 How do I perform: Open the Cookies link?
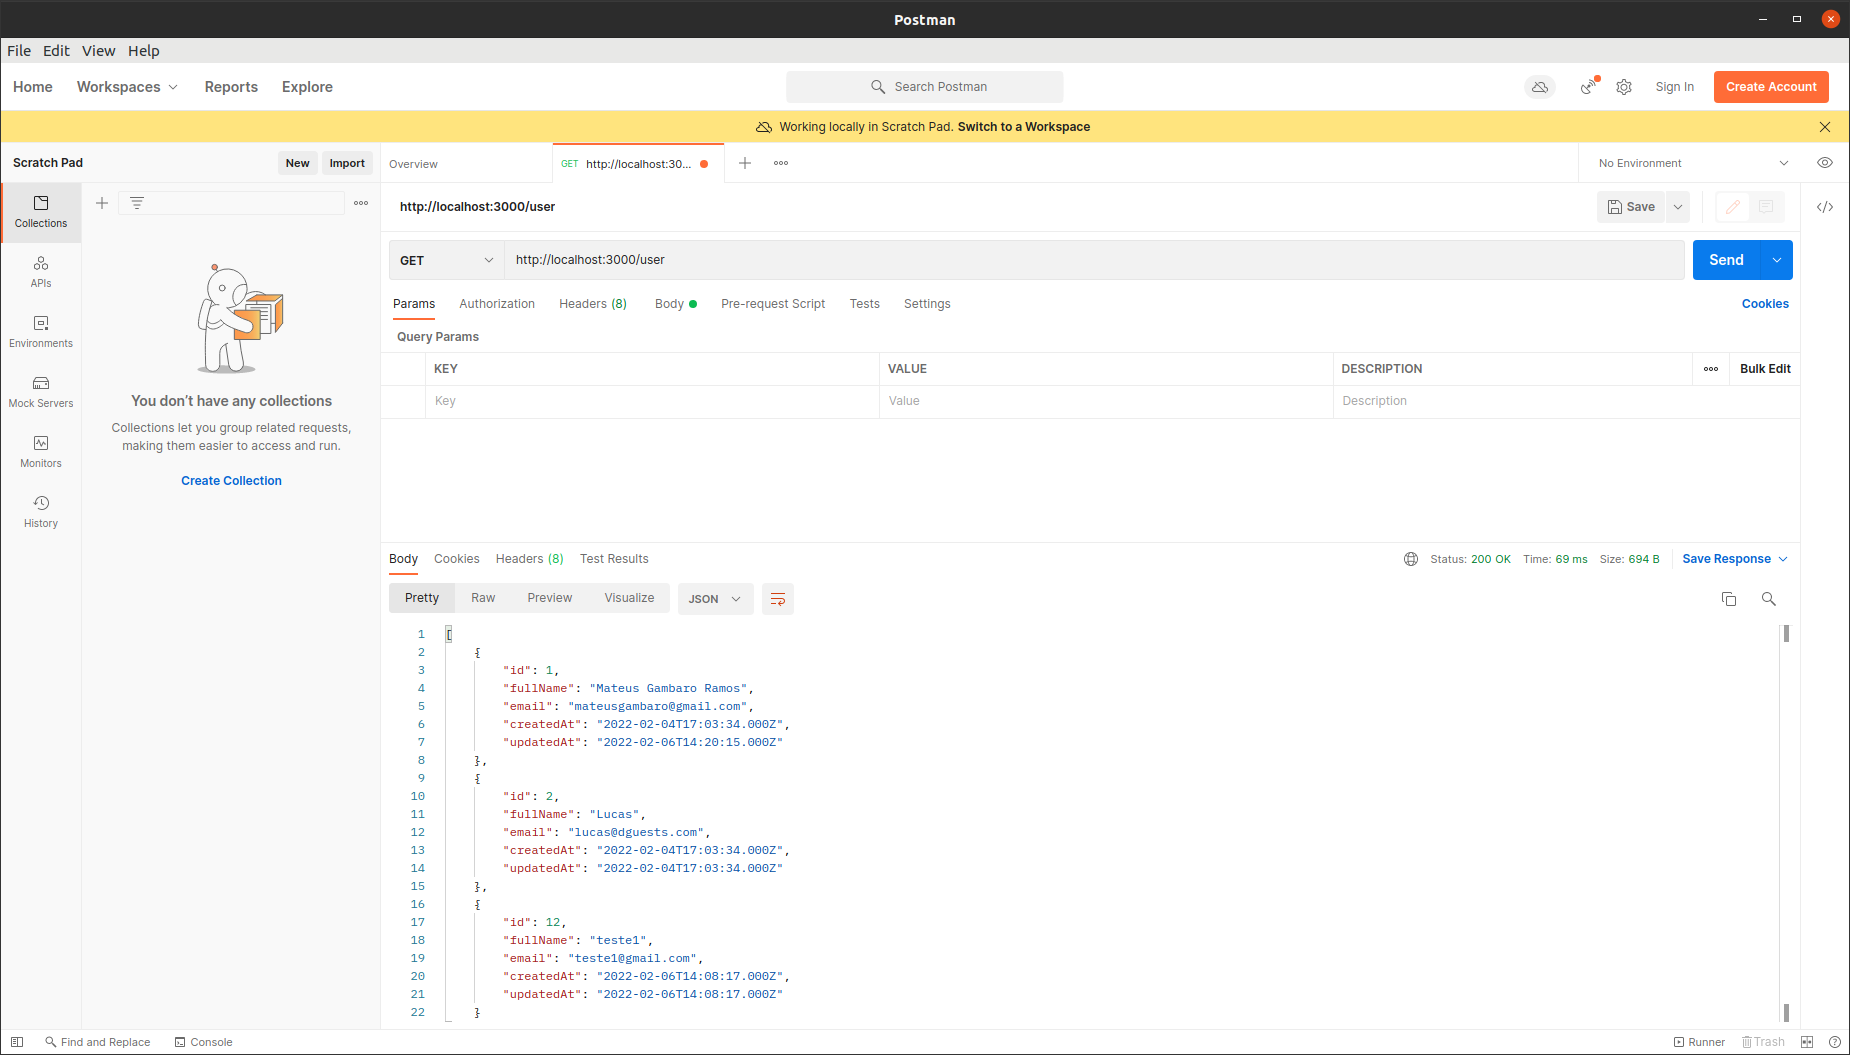tap(1765, 304)
